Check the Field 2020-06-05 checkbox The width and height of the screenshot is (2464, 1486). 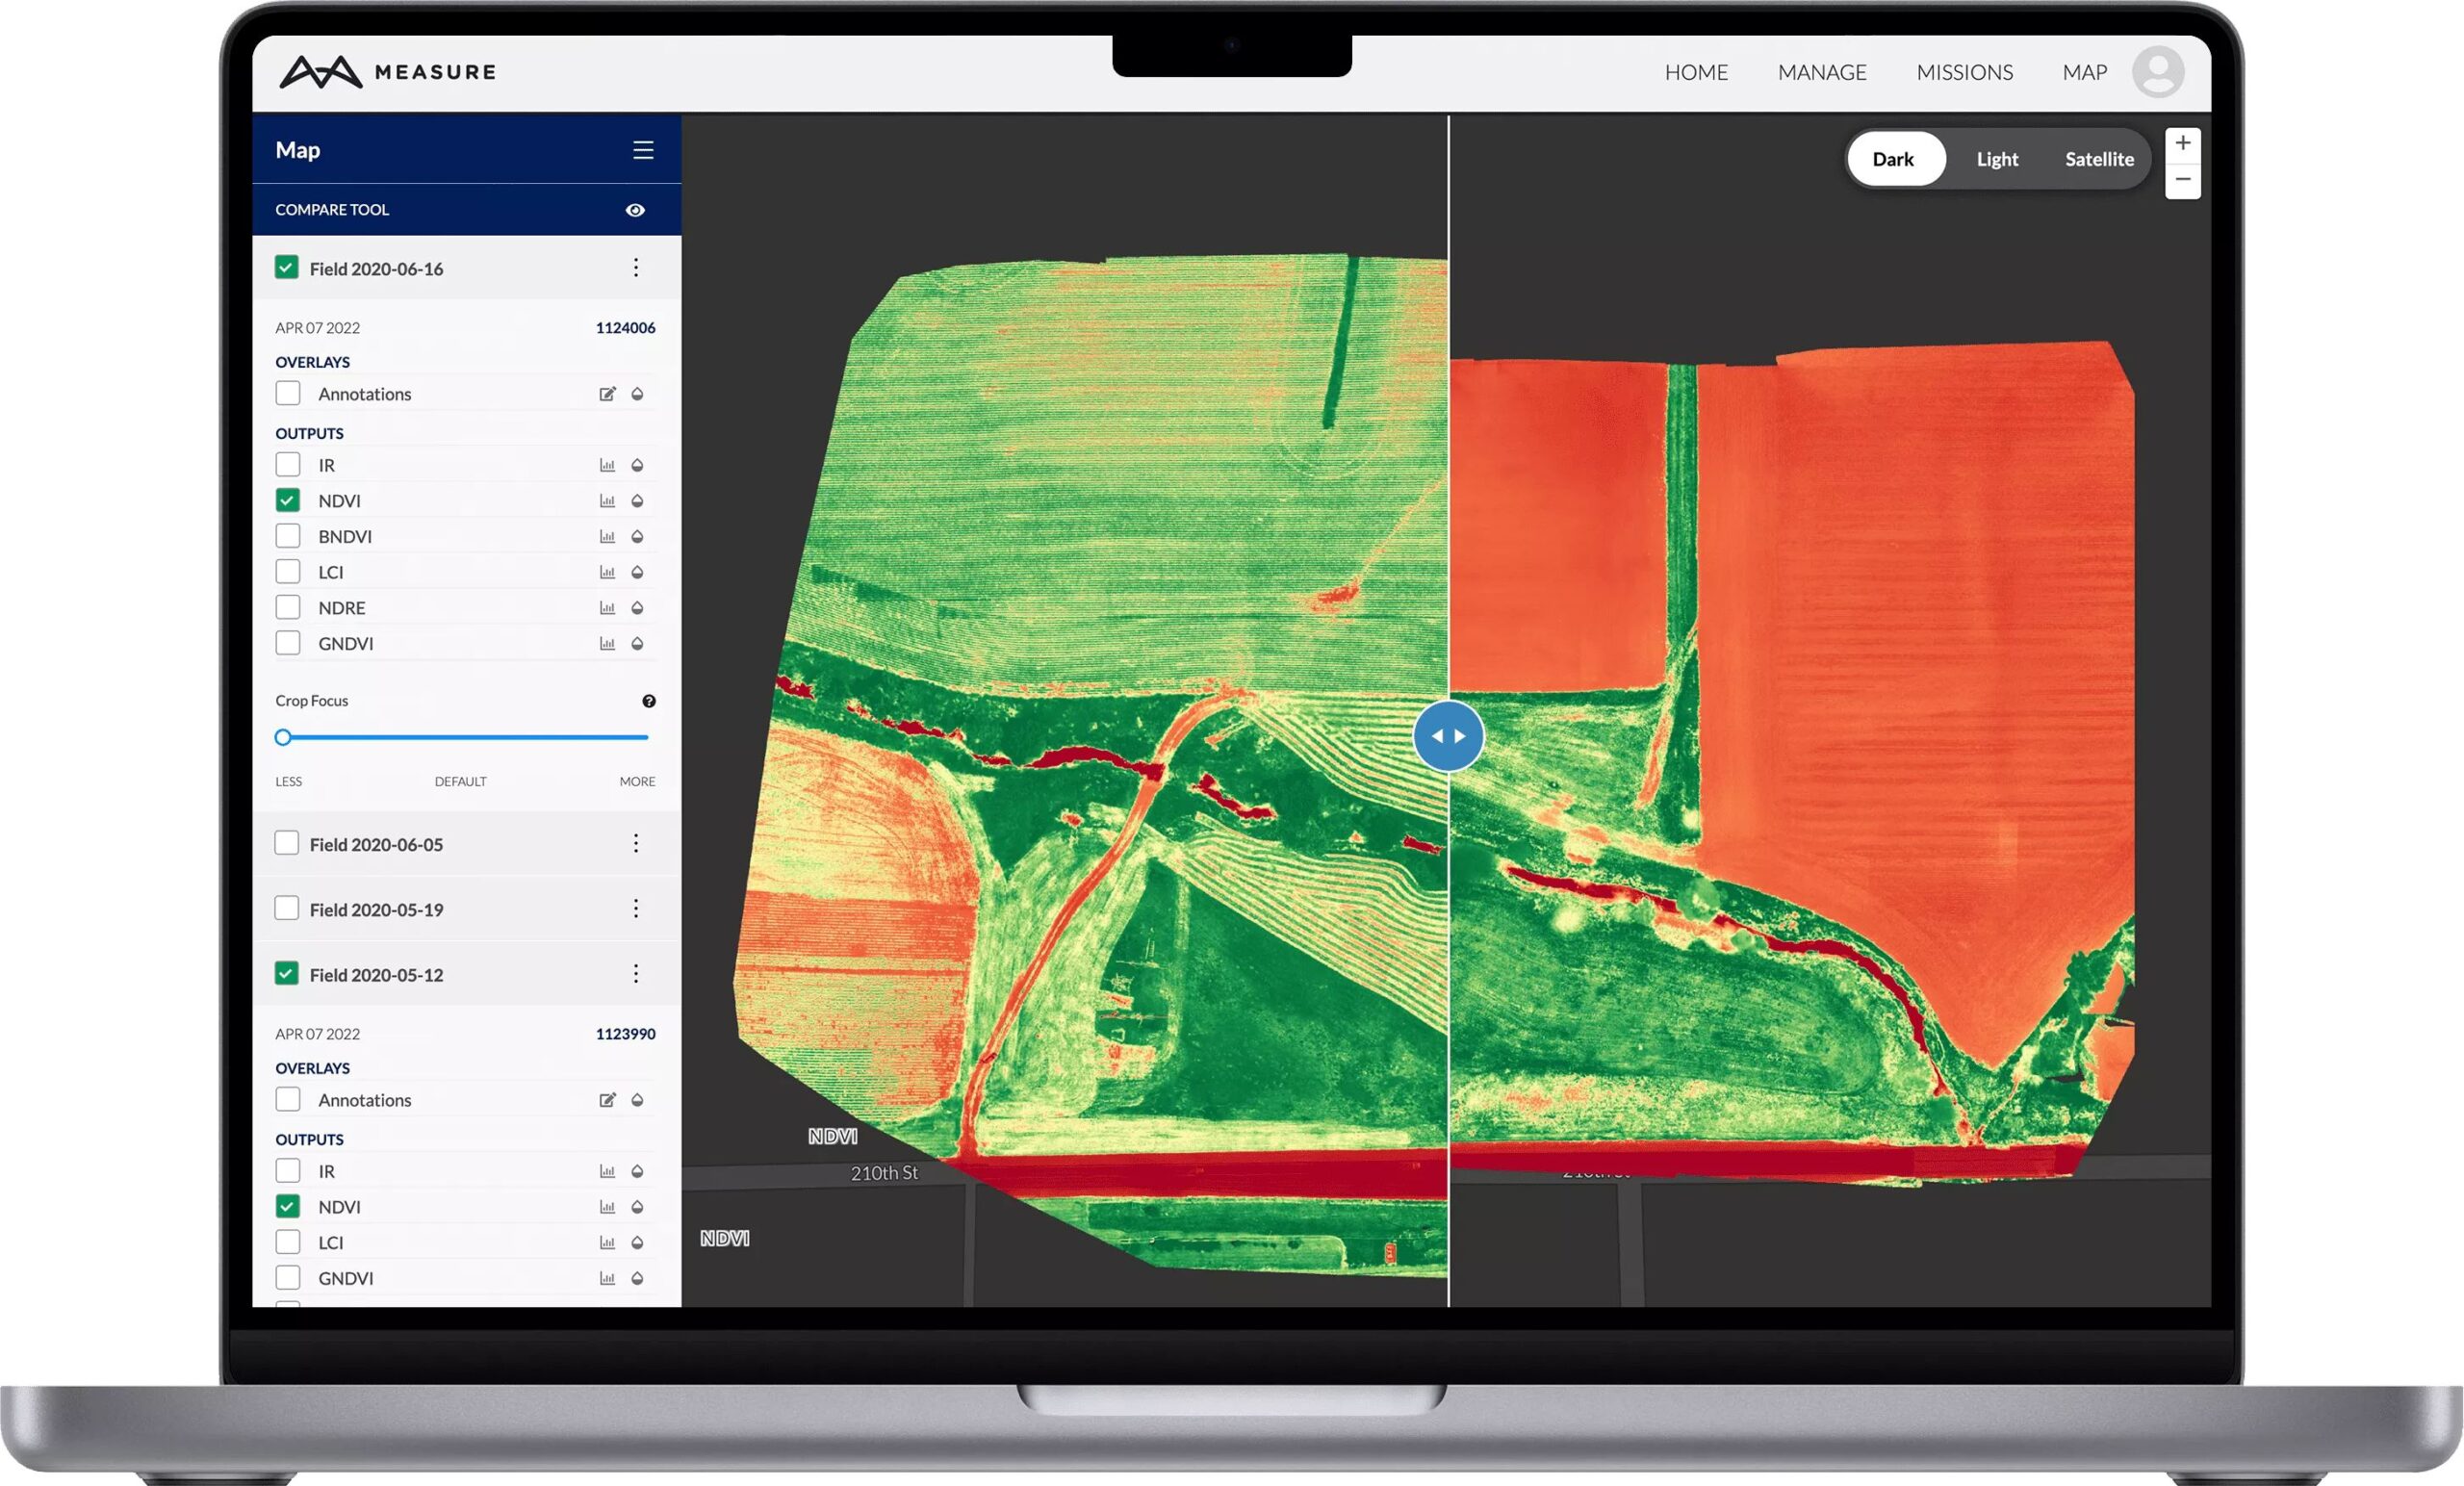pyautogui.click(x=287, y=843)
